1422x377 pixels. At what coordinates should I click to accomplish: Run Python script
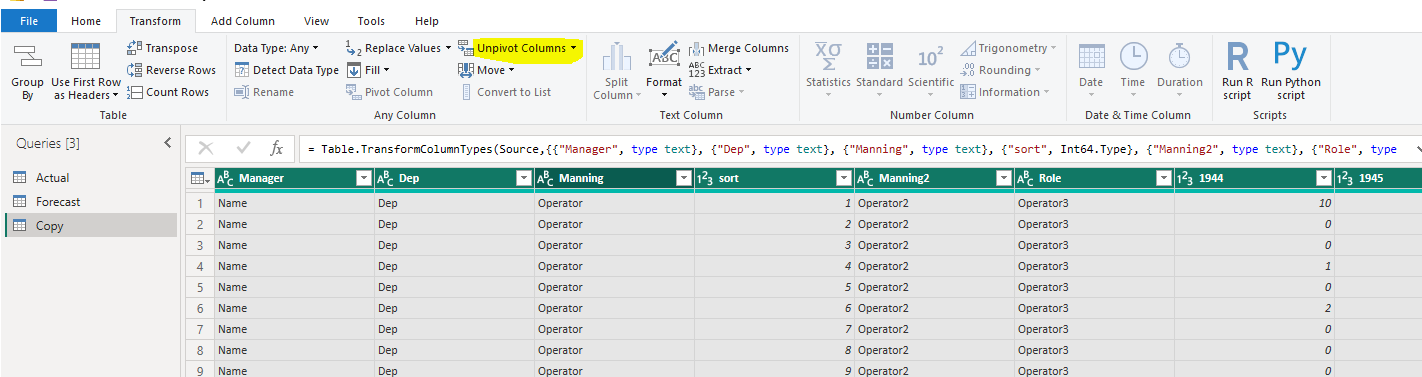pos(1291,71)
